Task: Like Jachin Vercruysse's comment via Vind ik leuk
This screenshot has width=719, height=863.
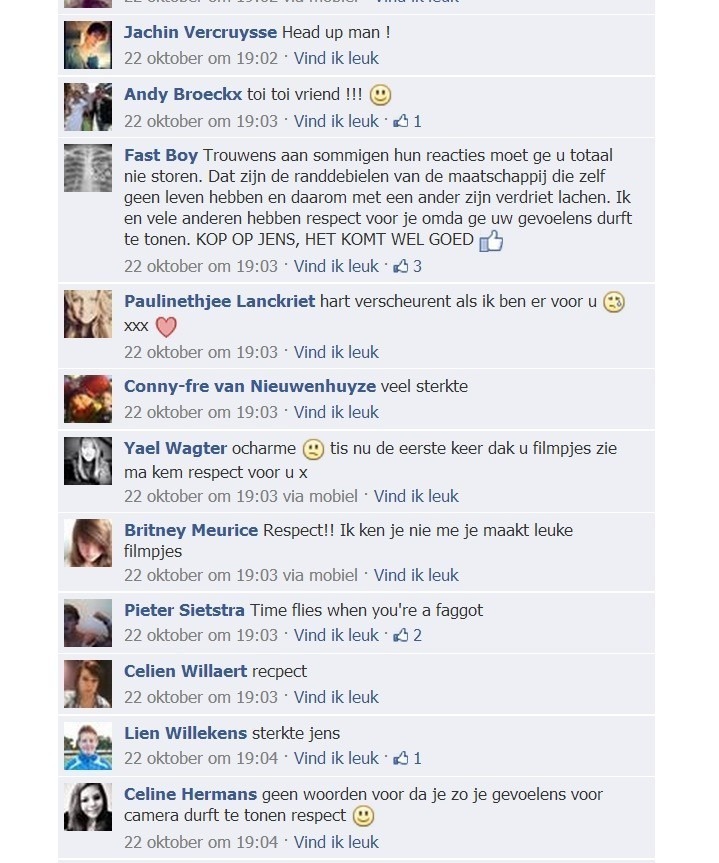Action: point(336,58)
